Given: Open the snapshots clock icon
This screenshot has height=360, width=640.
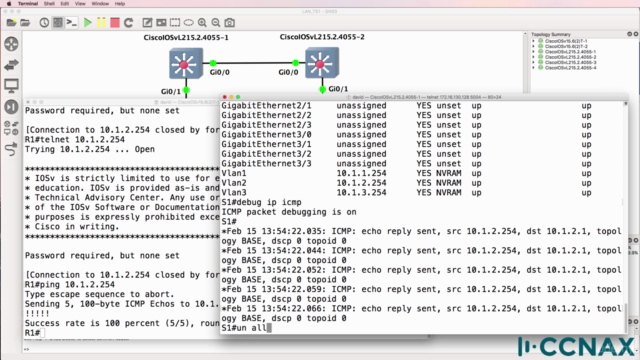Looking at the screenshot, I should (x=44, y=22).
